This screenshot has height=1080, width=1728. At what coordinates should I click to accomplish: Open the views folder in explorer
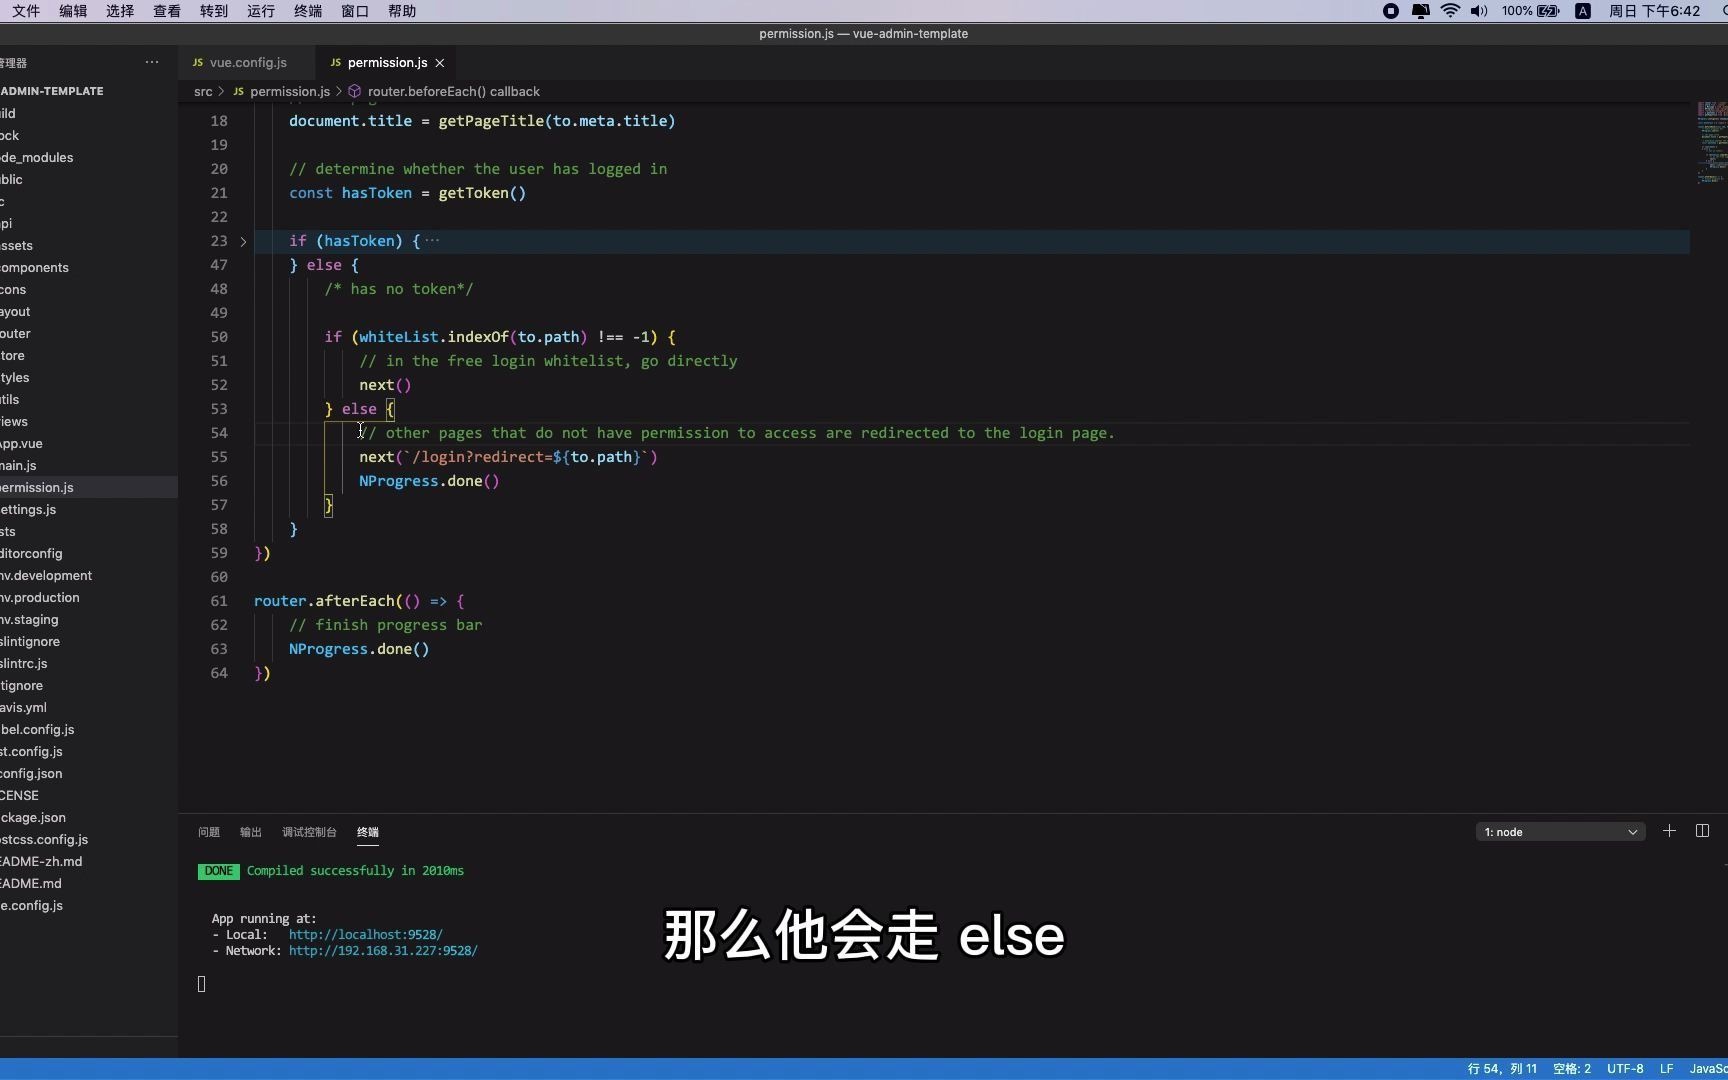point(89,422)
